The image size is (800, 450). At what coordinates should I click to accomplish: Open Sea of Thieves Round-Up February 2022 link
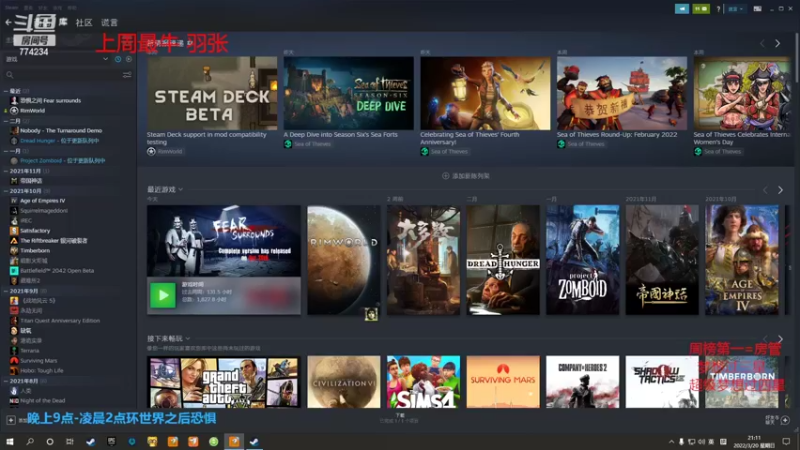point(617,135)
